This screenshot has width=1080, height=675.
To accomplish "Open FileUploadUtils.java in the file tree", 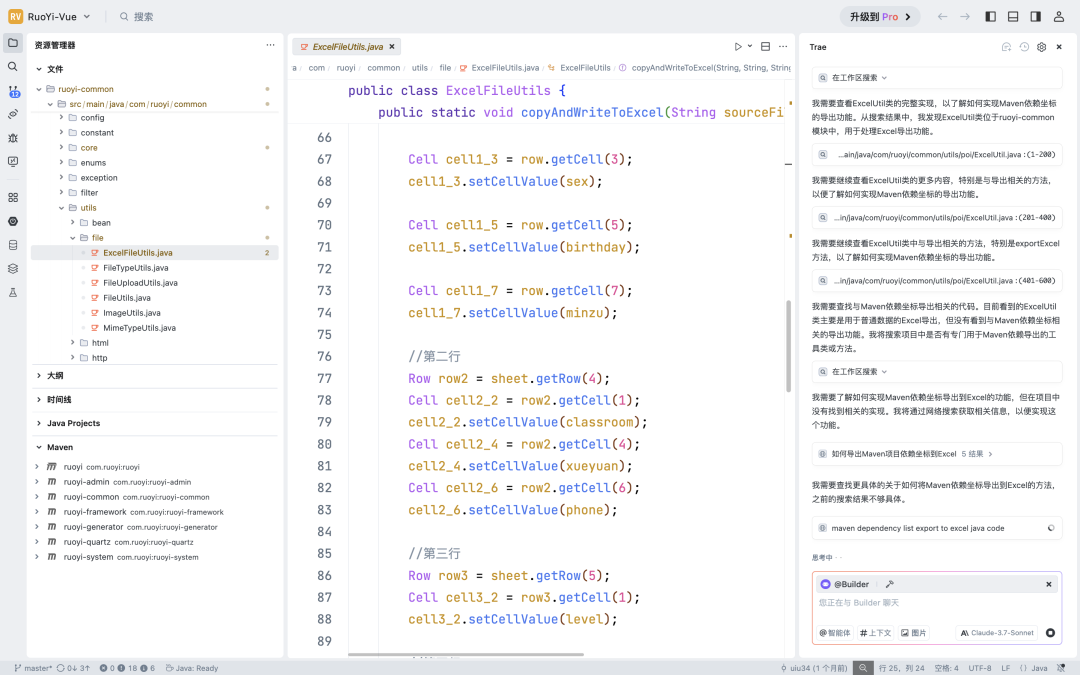I will click(140, 283).
